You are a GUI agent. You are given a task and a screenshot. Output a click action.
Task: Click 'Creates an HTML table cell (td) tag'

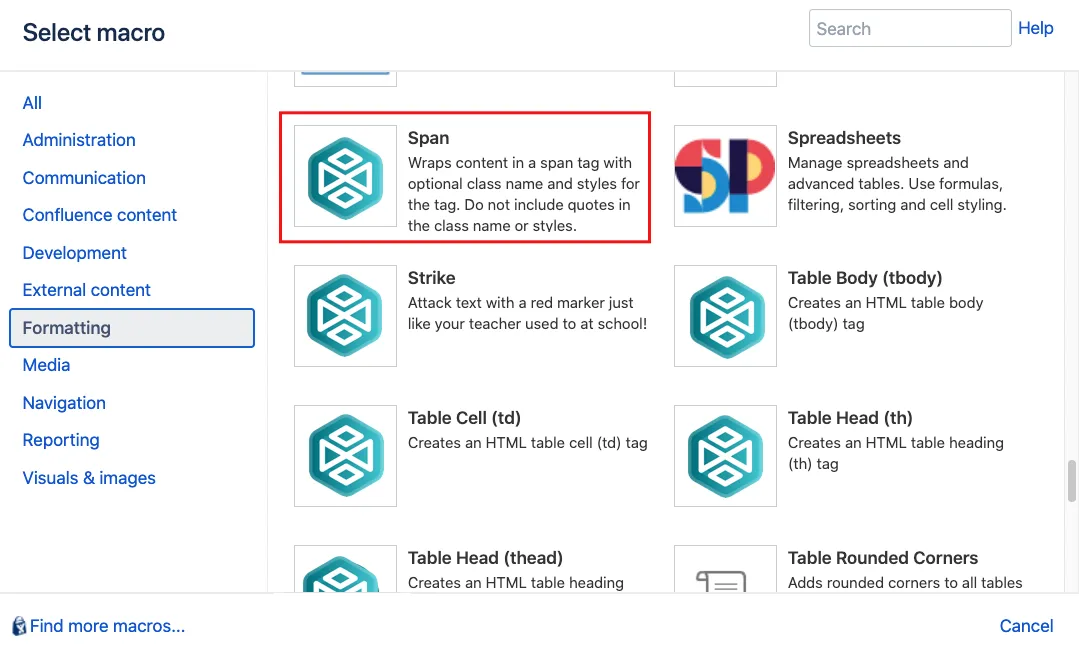click(528, 443)
